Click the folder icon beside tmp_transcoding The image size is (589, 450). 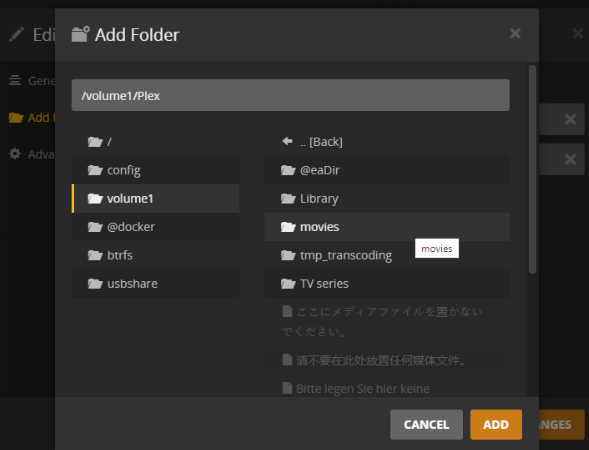[x=288, y=255]
